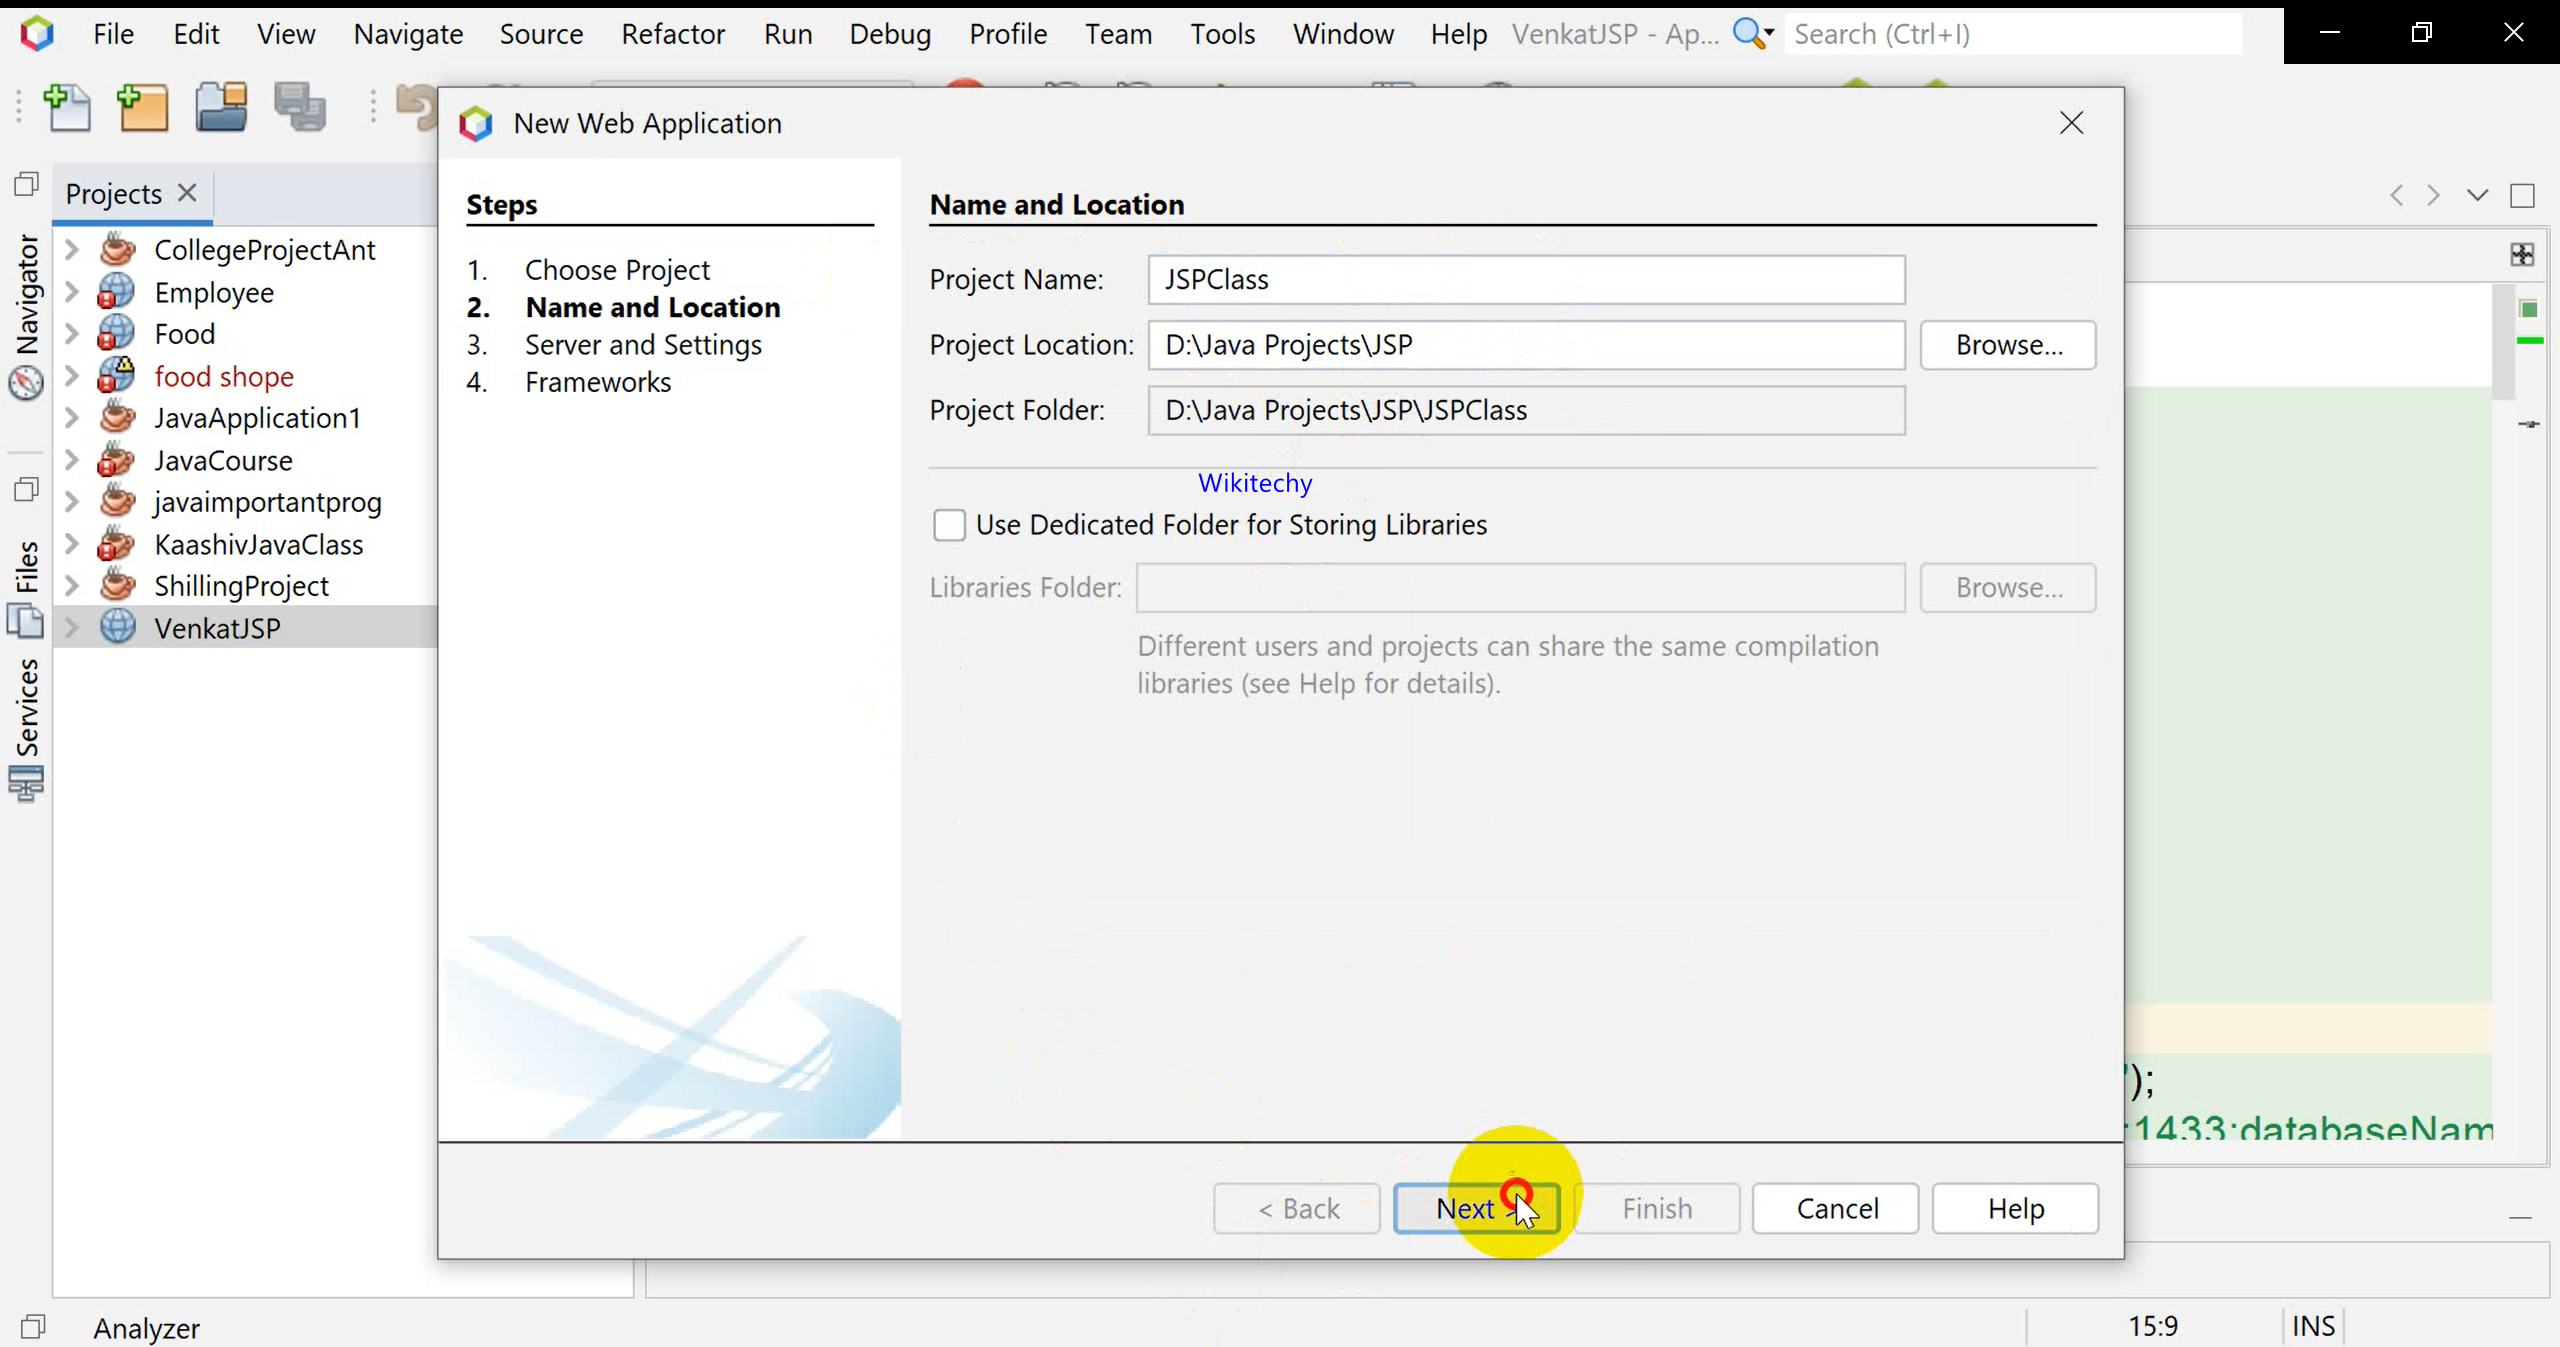Click the Open Project toolbar icon

pos(221,108)
